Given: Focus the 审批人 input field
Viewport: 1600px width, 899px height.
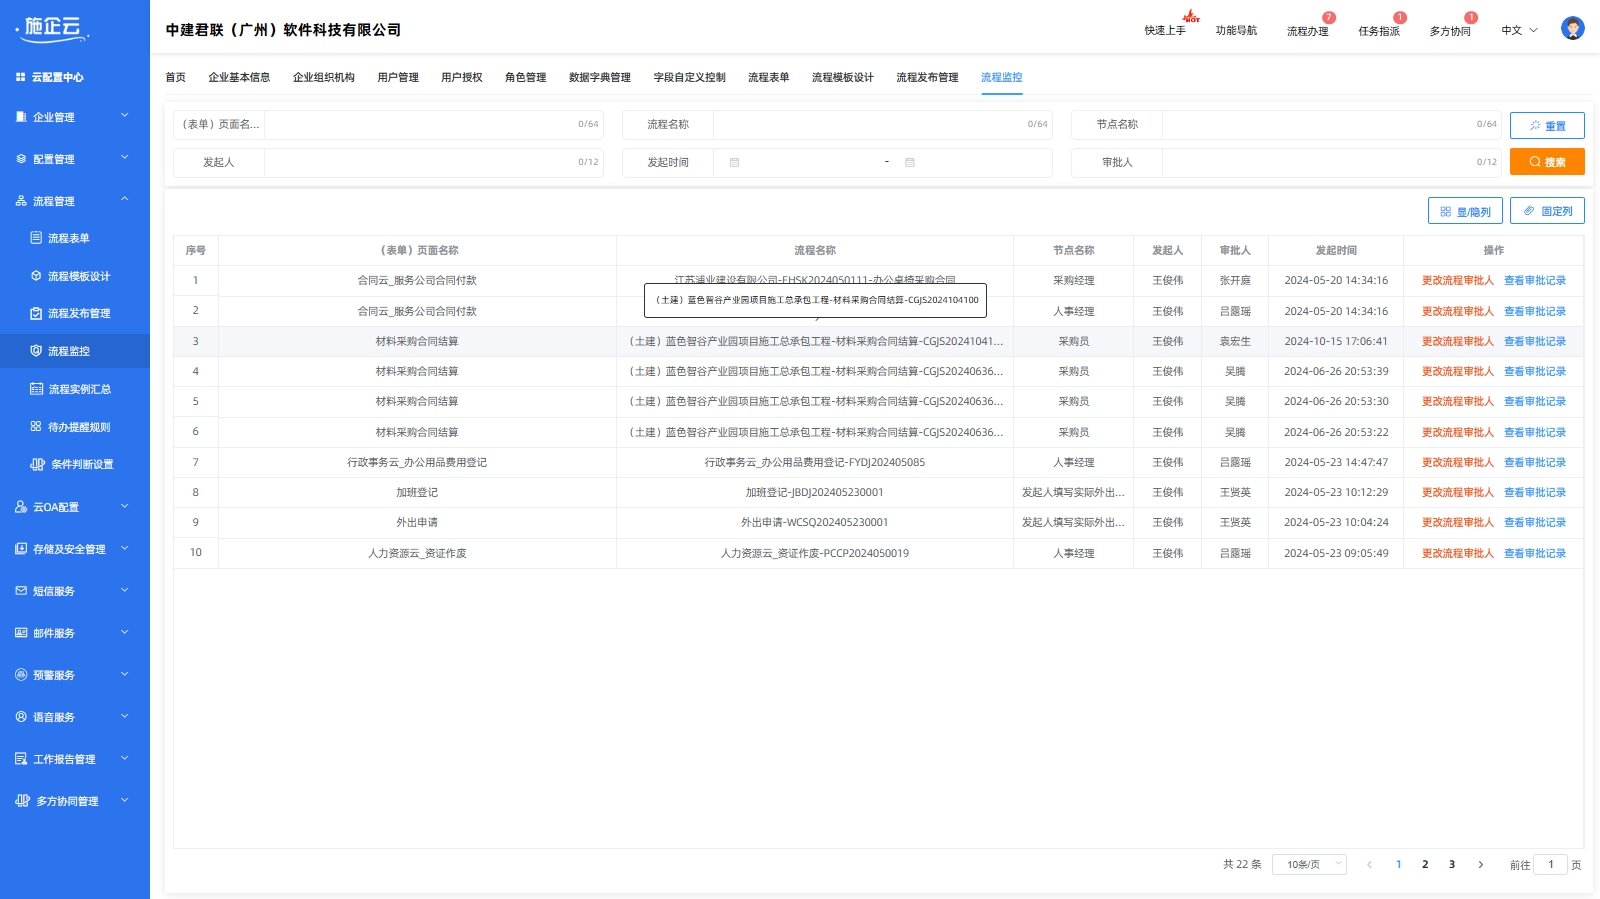Looking at the screenshot, I should pos(1331,162).
